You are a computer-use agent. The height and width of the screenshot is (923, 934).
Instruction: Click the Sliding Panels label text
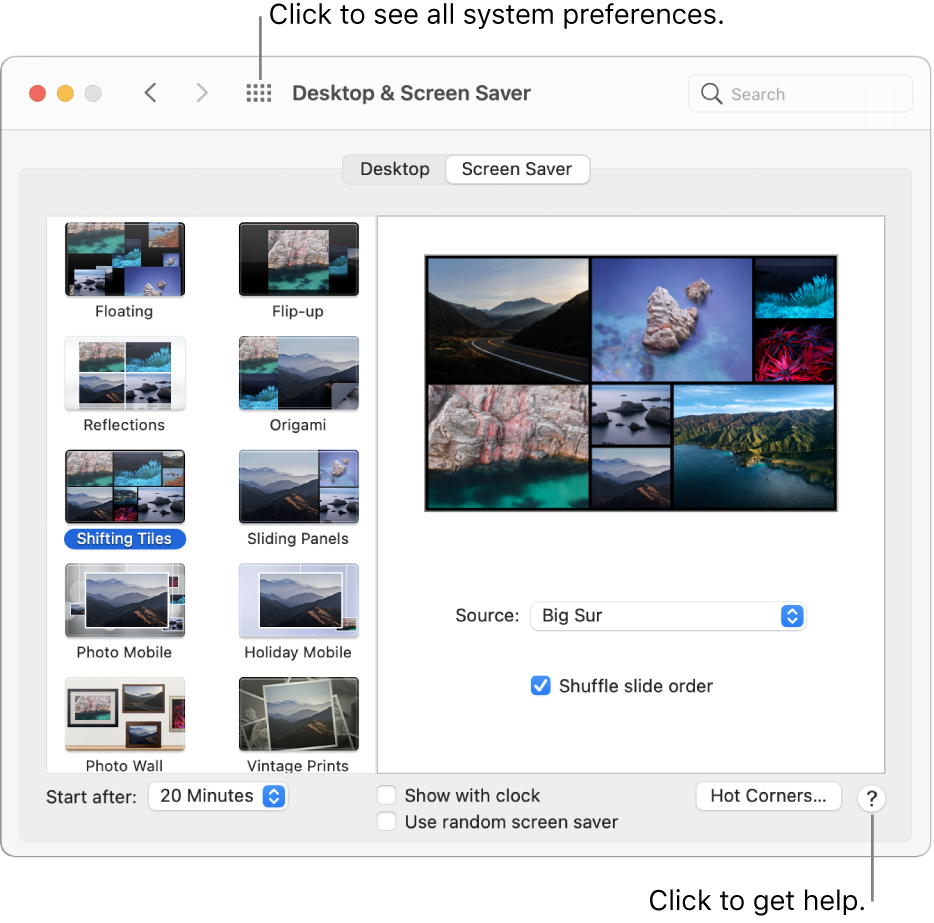click(298, 539)
